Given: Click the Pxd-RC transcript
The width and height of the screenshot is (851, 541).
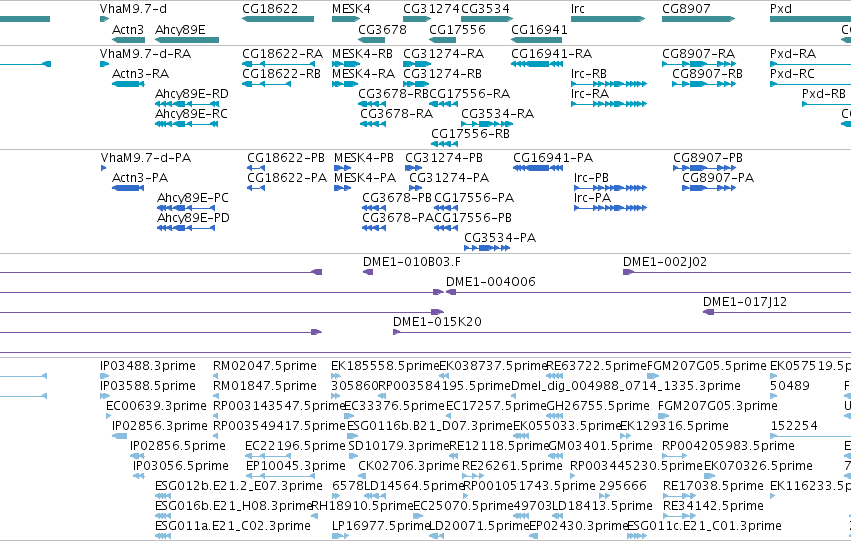Looking at the screenshot, I should [810, 84].
